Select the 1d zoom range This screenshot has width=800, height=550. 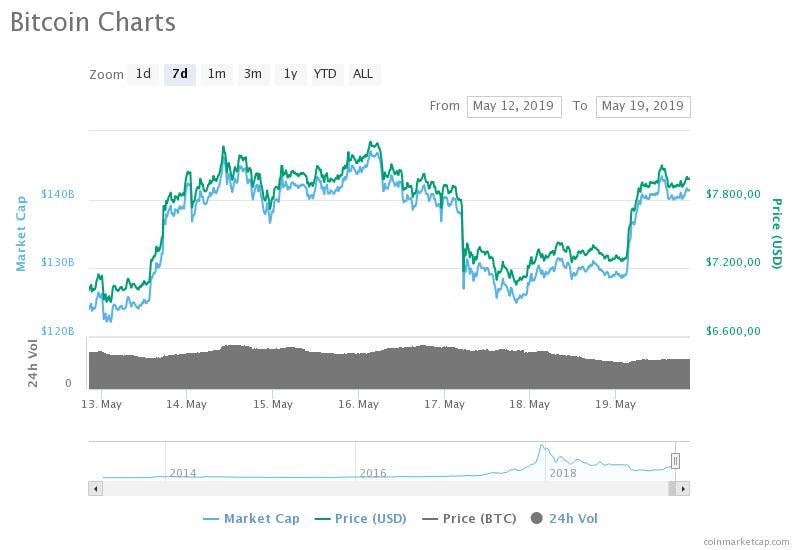coord(143,74)
